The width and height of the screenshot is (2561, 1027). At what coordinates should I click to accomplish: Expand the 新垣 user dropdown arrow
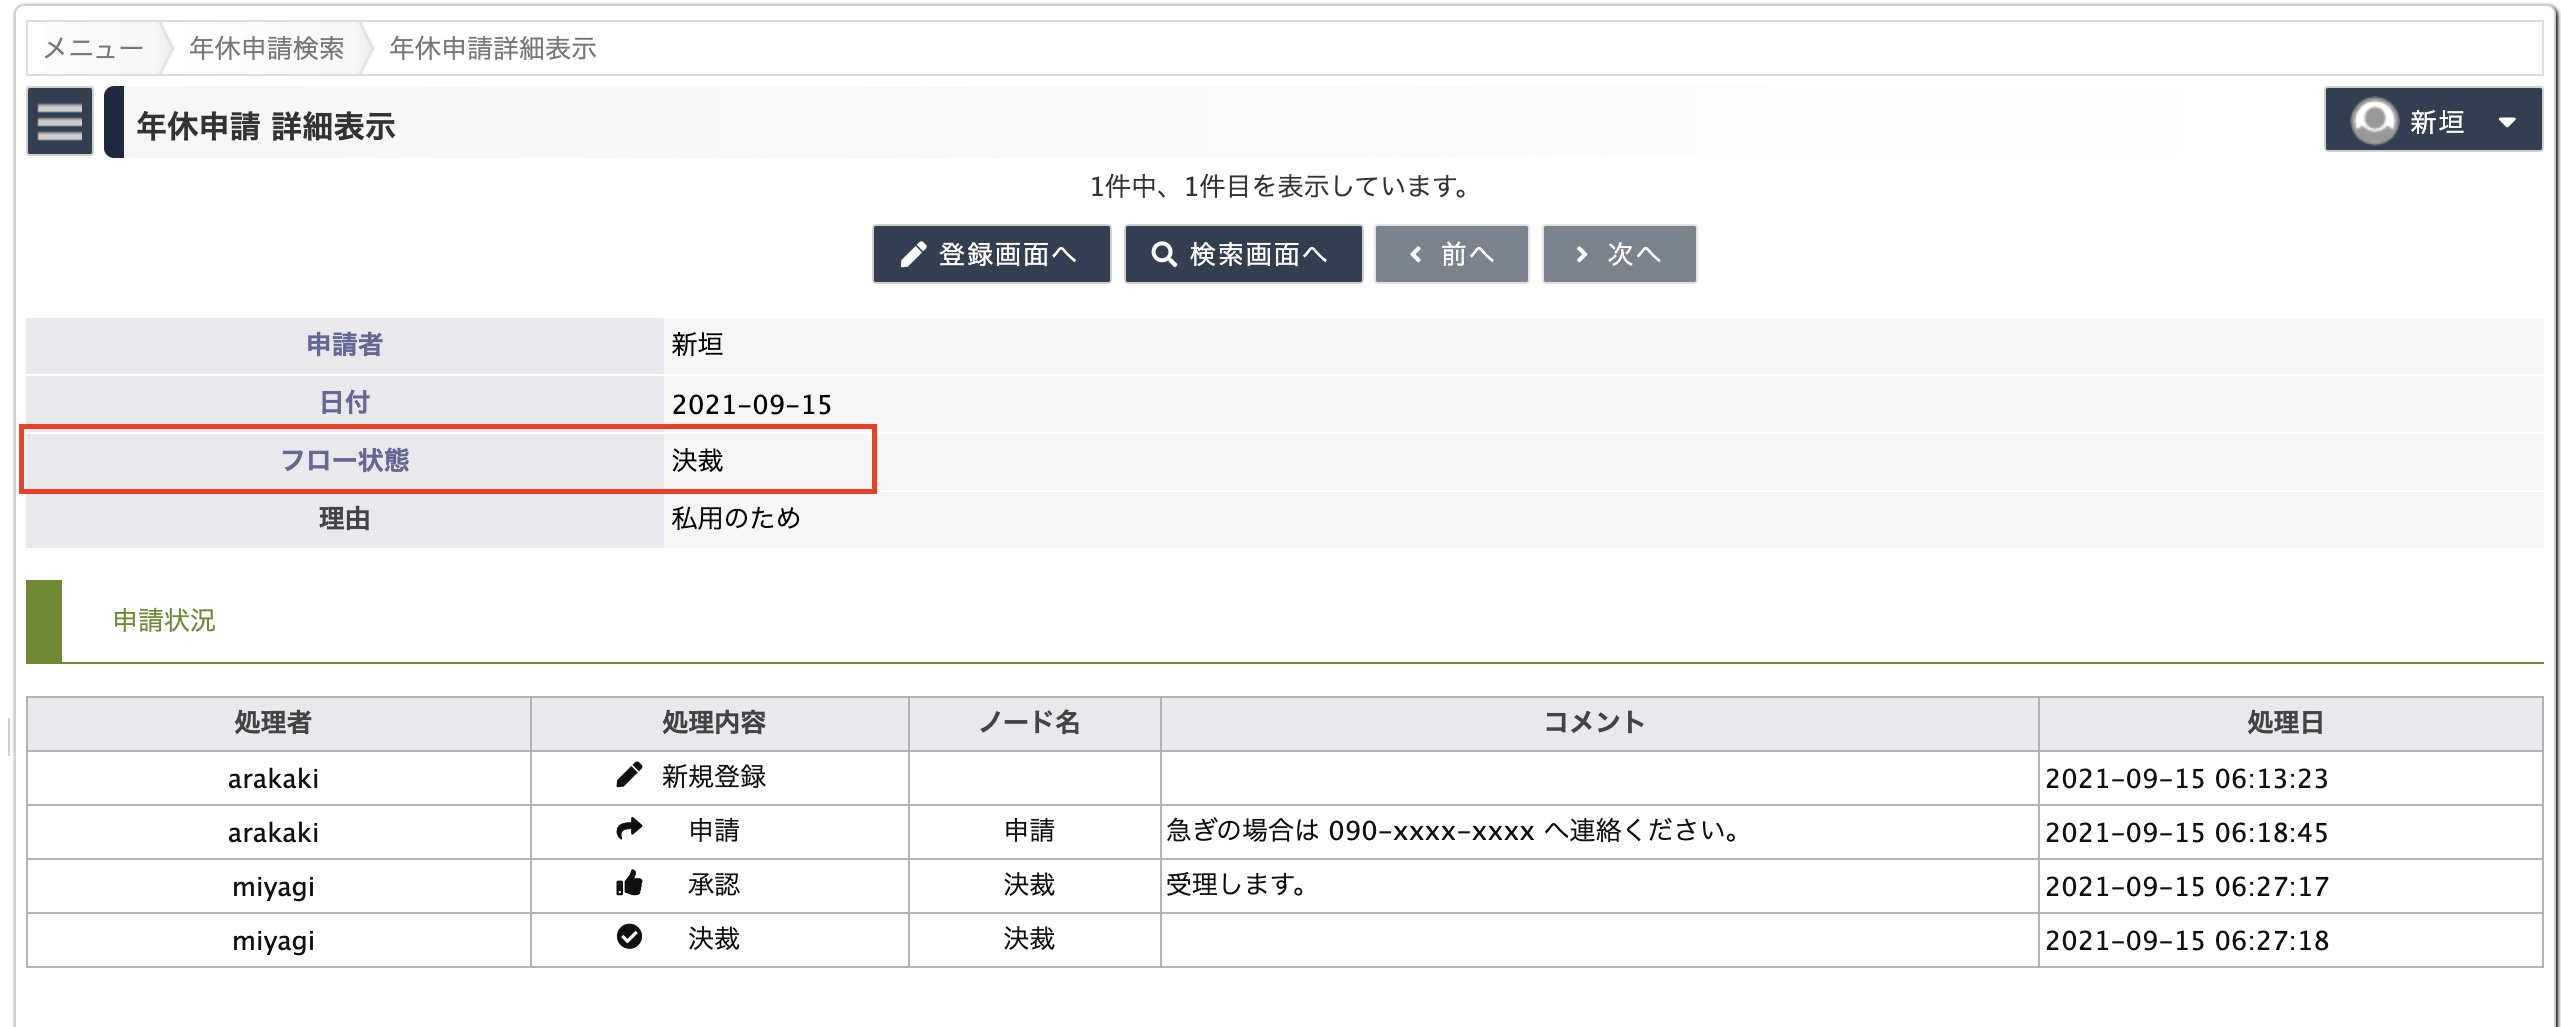(x=2506, y=122)
